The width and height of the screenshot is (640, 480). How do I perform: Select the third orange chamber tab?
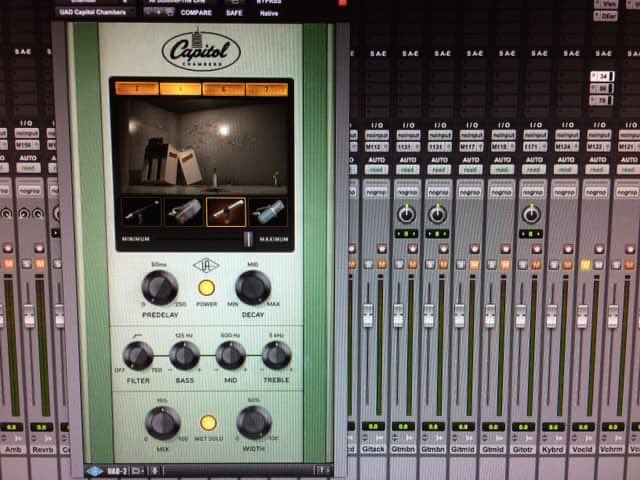pos(224,89)
